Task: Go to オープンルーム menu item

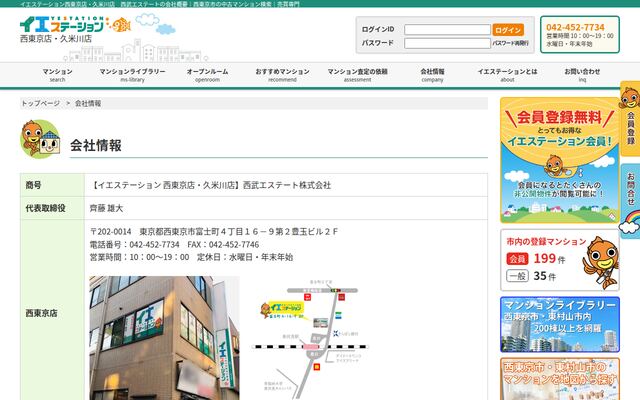Action: [207, 75]
